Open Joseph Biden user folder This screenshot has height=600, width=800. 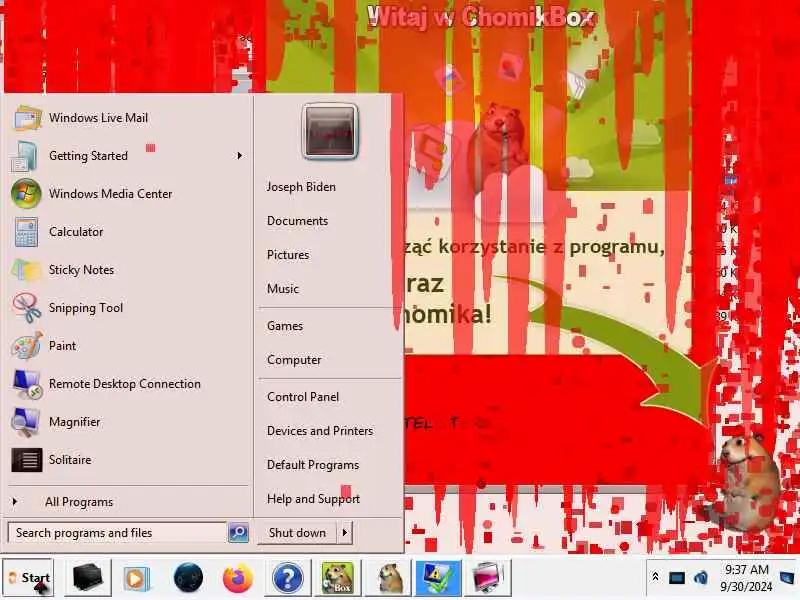coord(301,187)
